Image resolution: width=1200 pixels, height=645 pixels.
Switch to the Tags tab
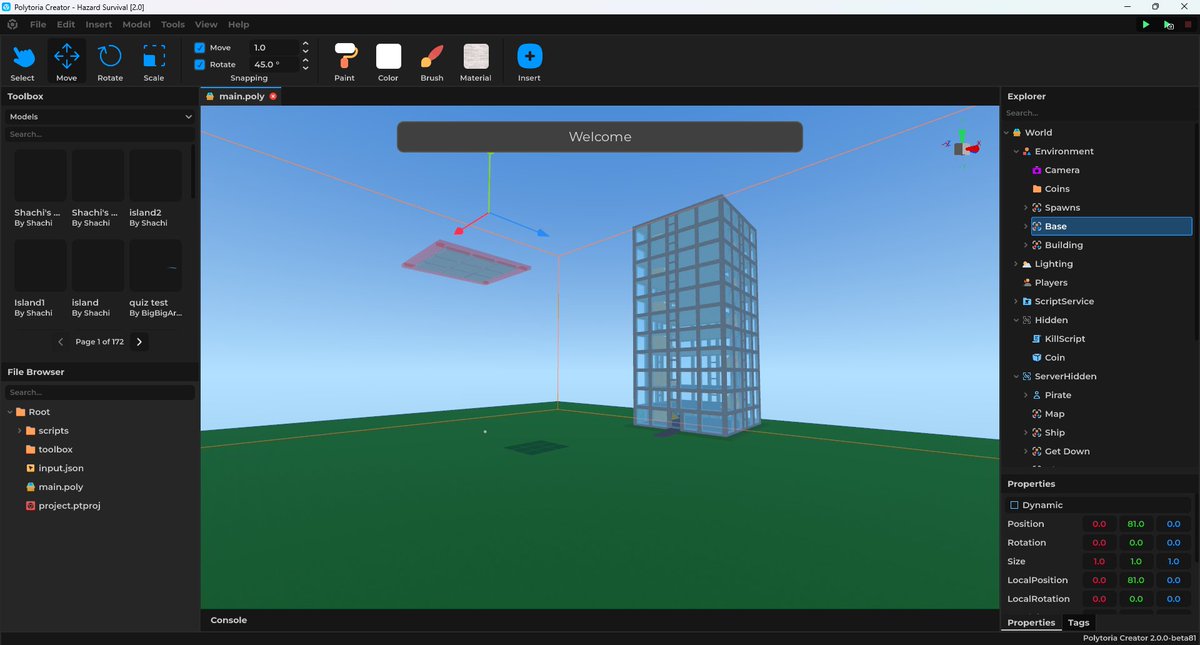click(x=1078, y=622)
